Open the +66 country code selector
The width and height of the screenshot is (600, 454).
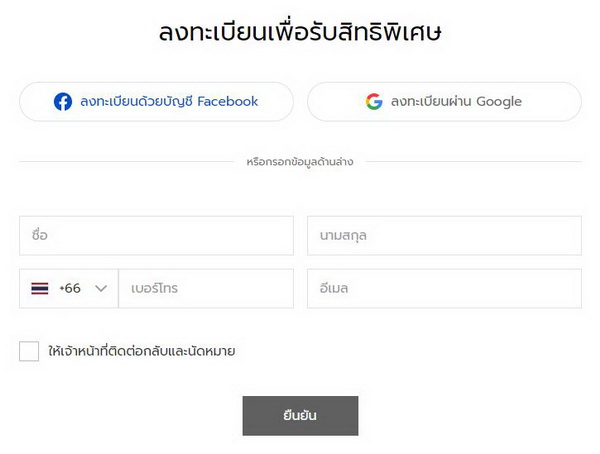click(69, 288)
